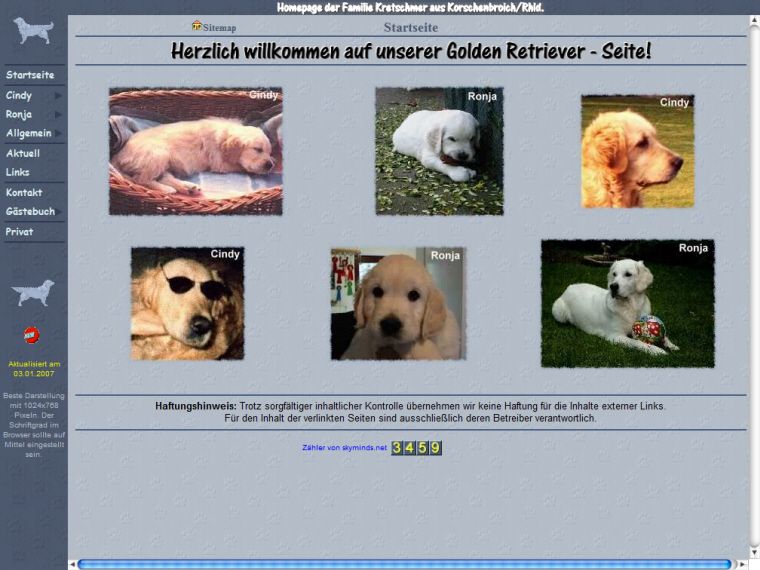This screenshot has height=570, width=760.
Task: Expand the Cindy submenu arrow
Action: 58,96
